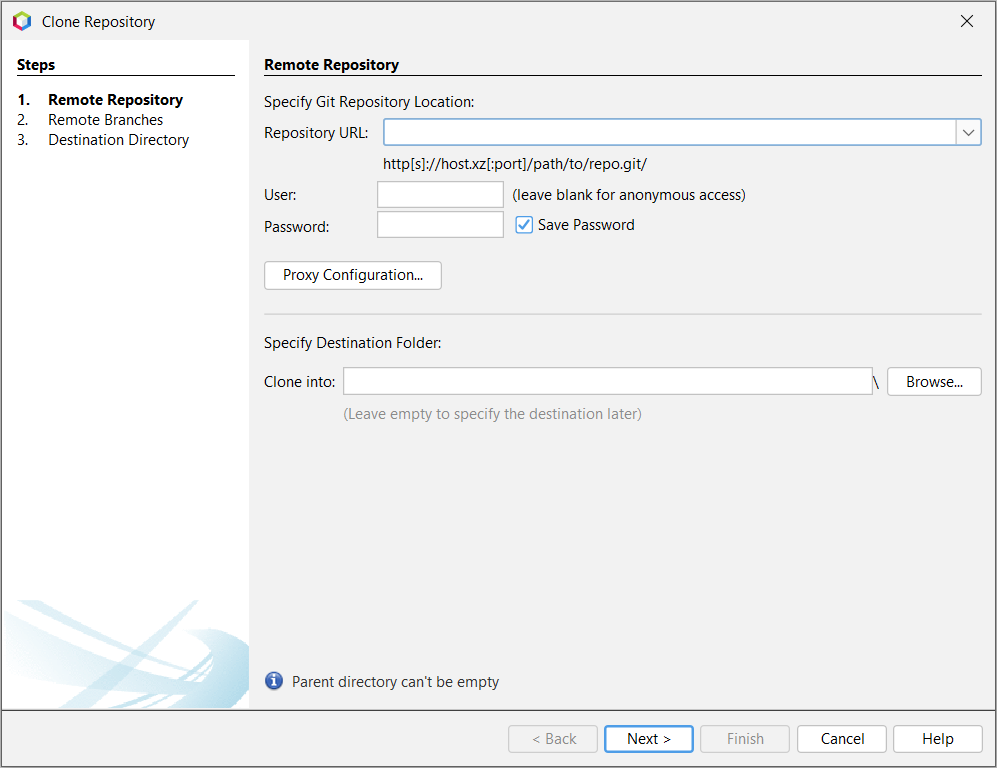Close the Clone Repository dialog
This screenshot has height=768, width=997.
pos(966,21)
